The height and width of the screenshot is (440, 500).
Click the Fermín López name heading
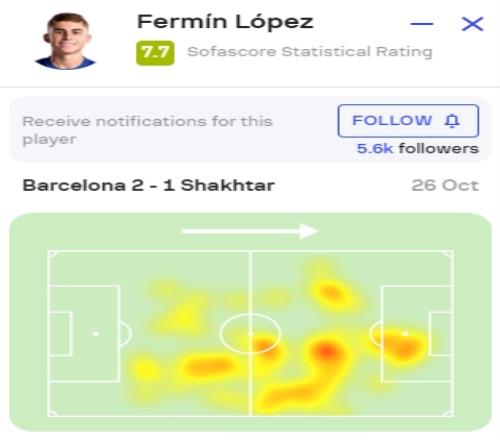[225, 22]
